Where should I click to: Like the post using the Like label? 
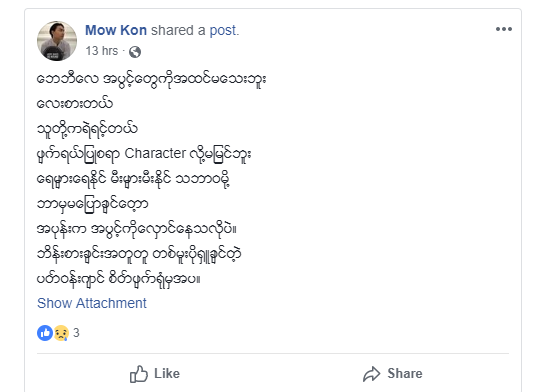(x=167, y=374)
